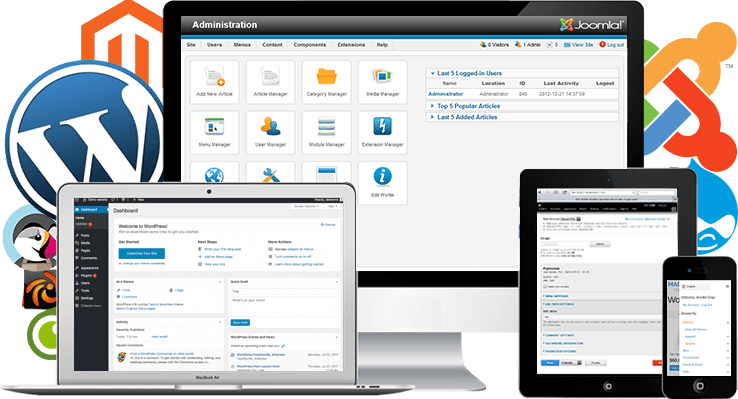Click the Administrator user name link
The height and width of the screenshot is (399, 738).
coord(445,94)
